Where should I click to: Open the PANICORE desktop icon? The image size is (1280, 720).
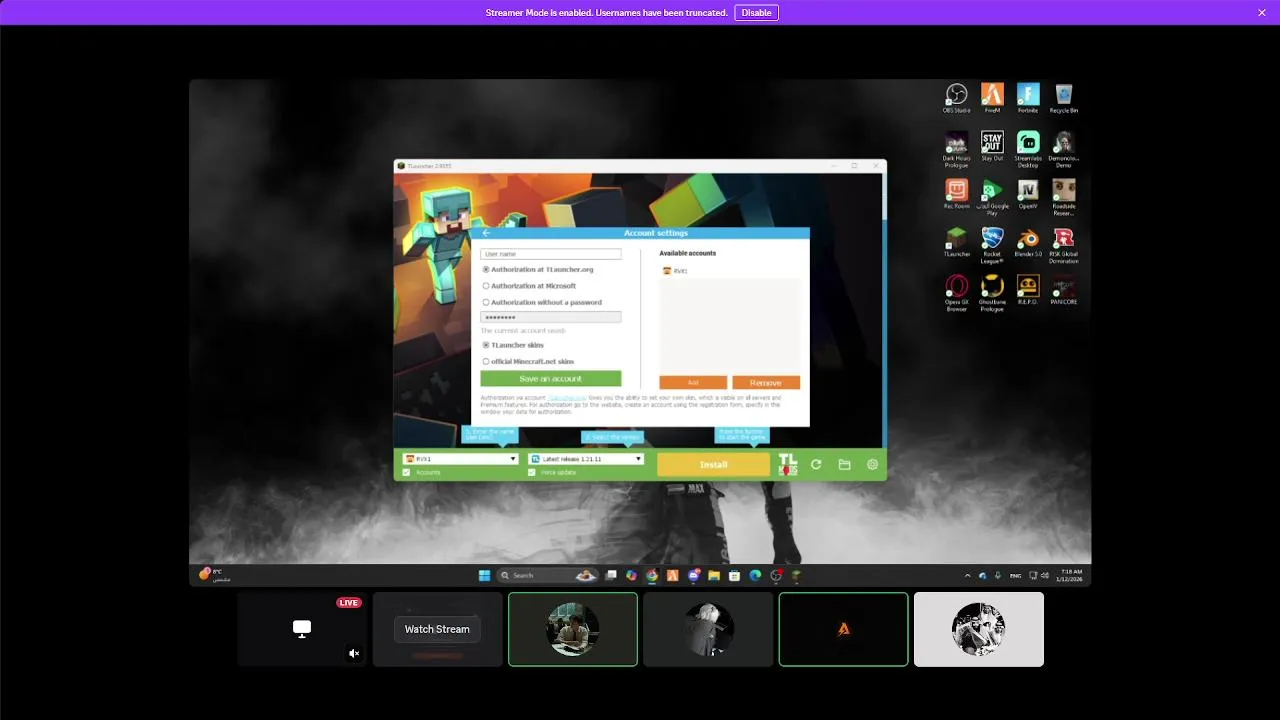tap(1064, 291)
